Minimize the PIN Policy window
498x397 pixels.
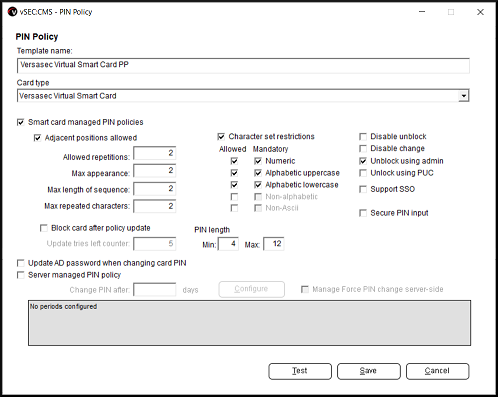coord(422,12)
